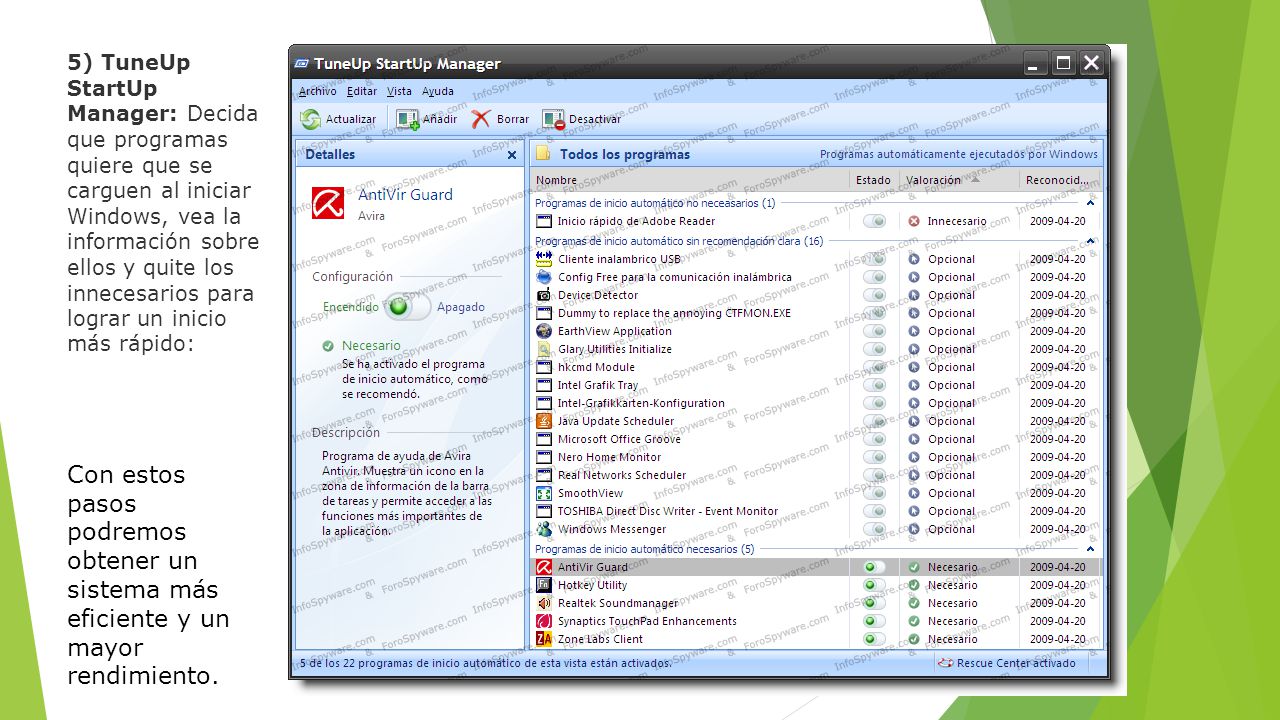Toggle the state switch for AntiVir Guard

pyautogui.click(x=875, y=567)
